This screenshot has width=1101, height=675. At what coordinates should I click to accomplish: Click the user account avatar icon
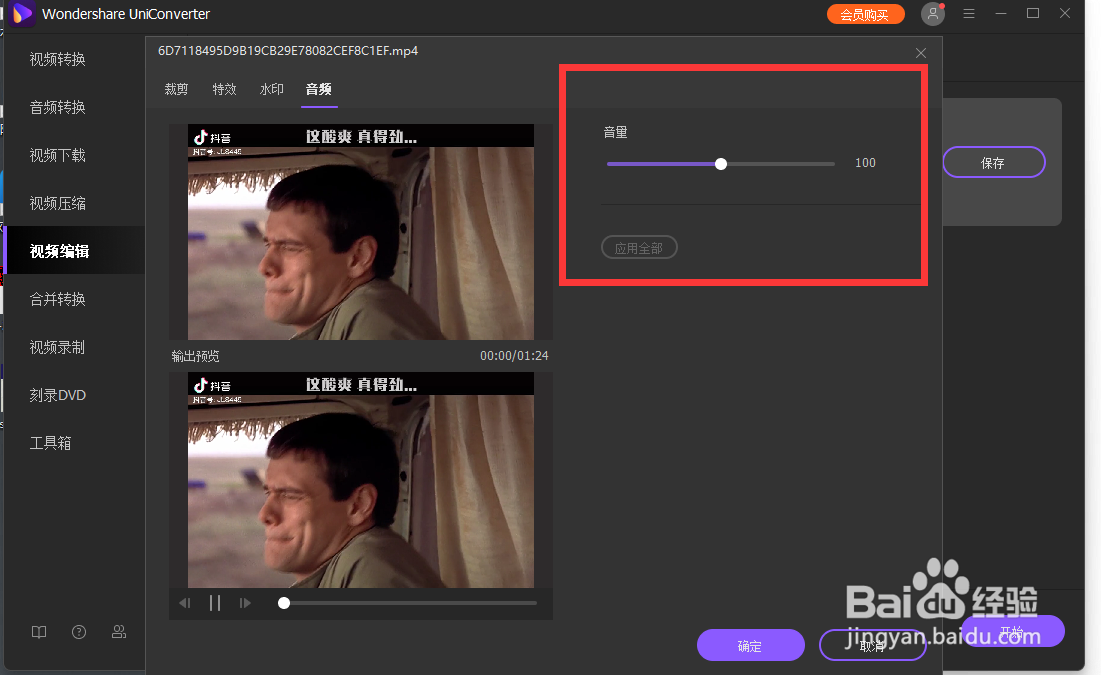[932, 13]
